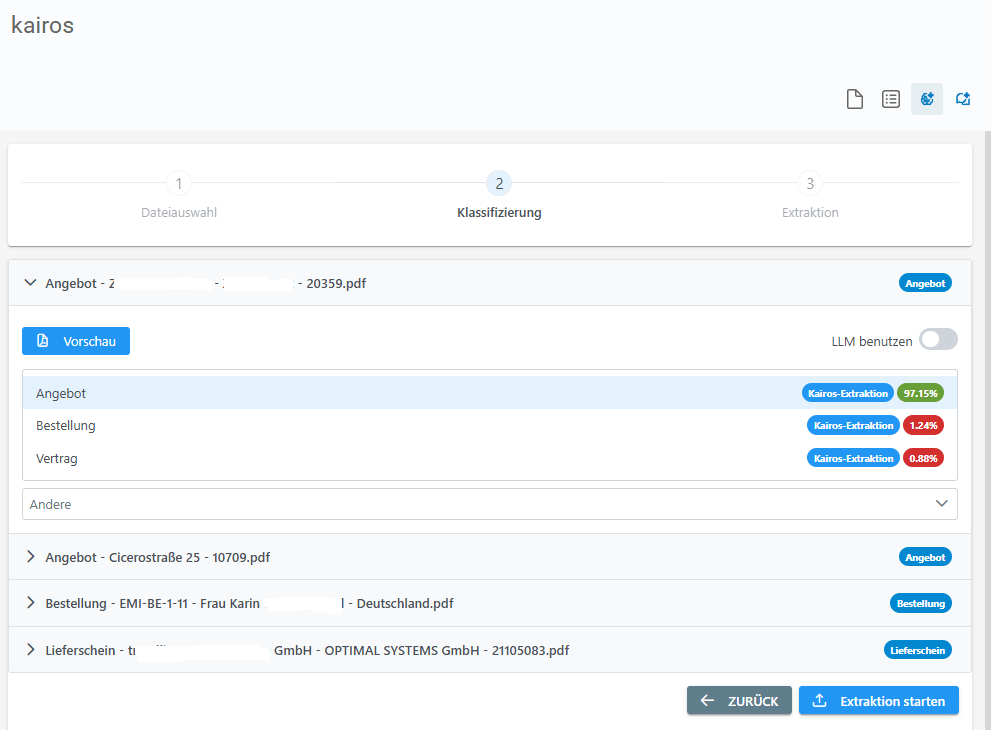The image size is (991, 730).
Task: Open the AI chat sparkle icon
Action: (x=963, y=99)
